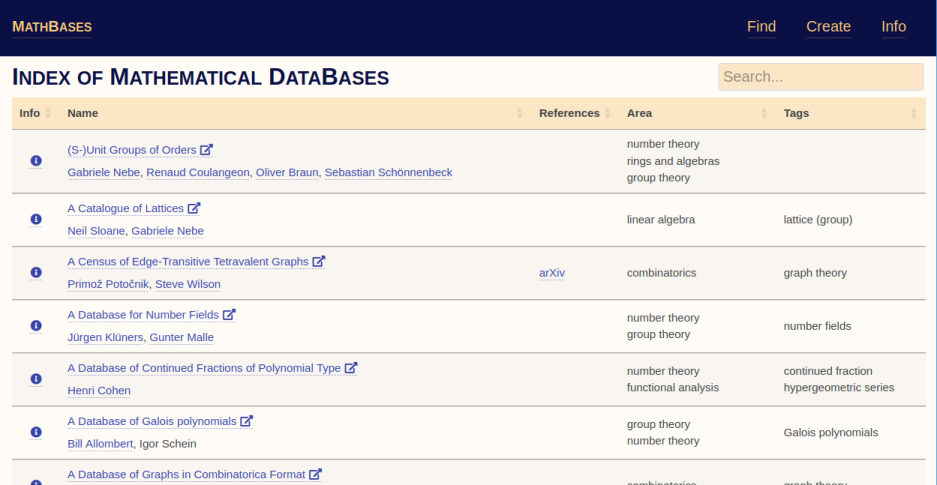Open the Find menu in navigation bar

point(761,27)
